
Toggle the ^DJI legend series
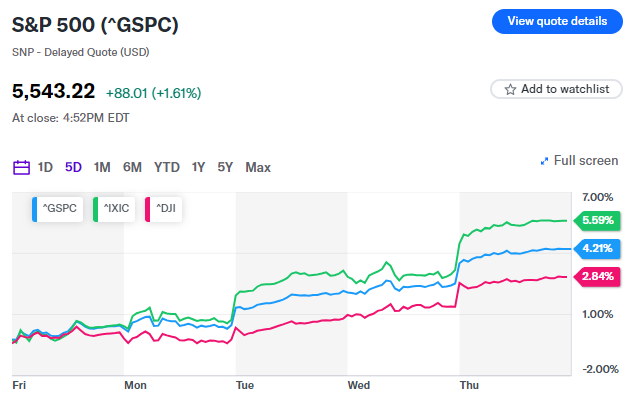coord(165,208)
